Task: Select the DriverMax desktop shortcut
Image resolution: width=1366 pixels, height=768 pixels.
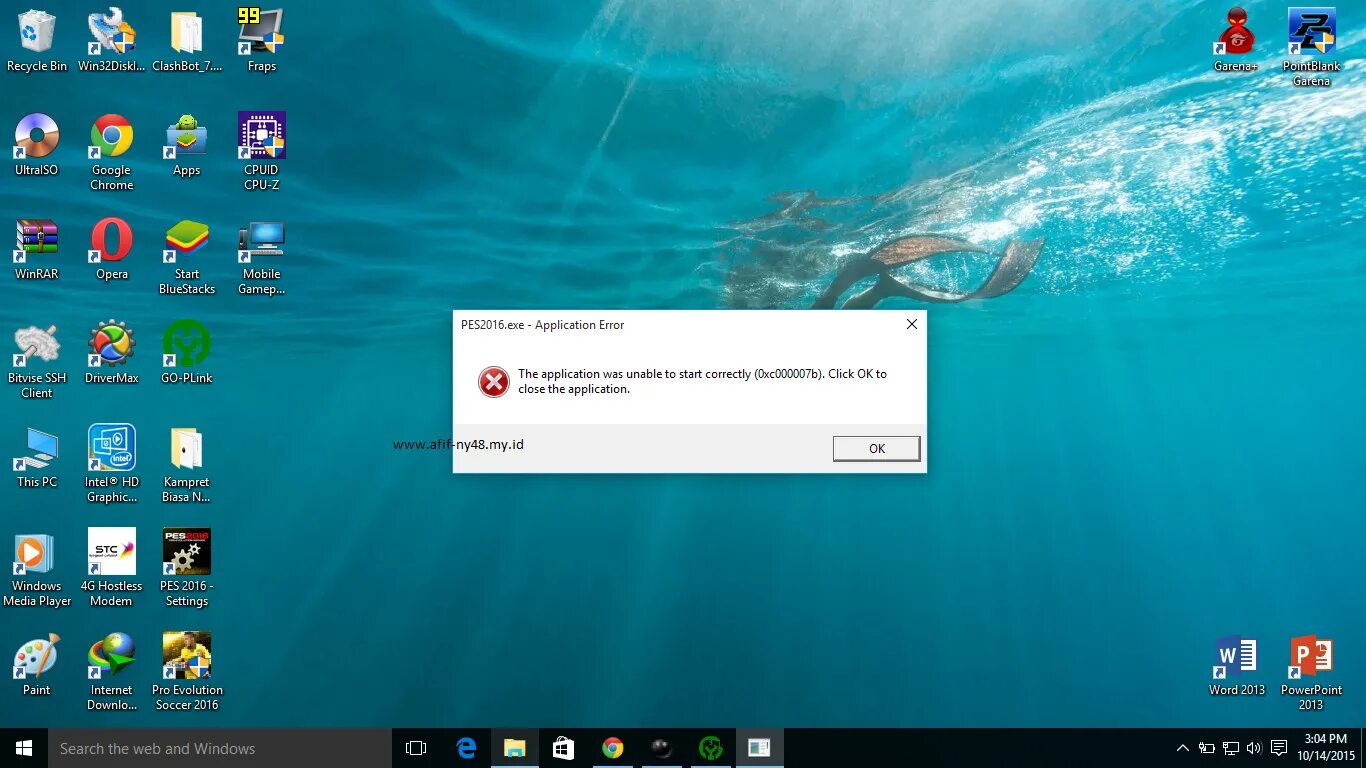Action: coord(112,353)
